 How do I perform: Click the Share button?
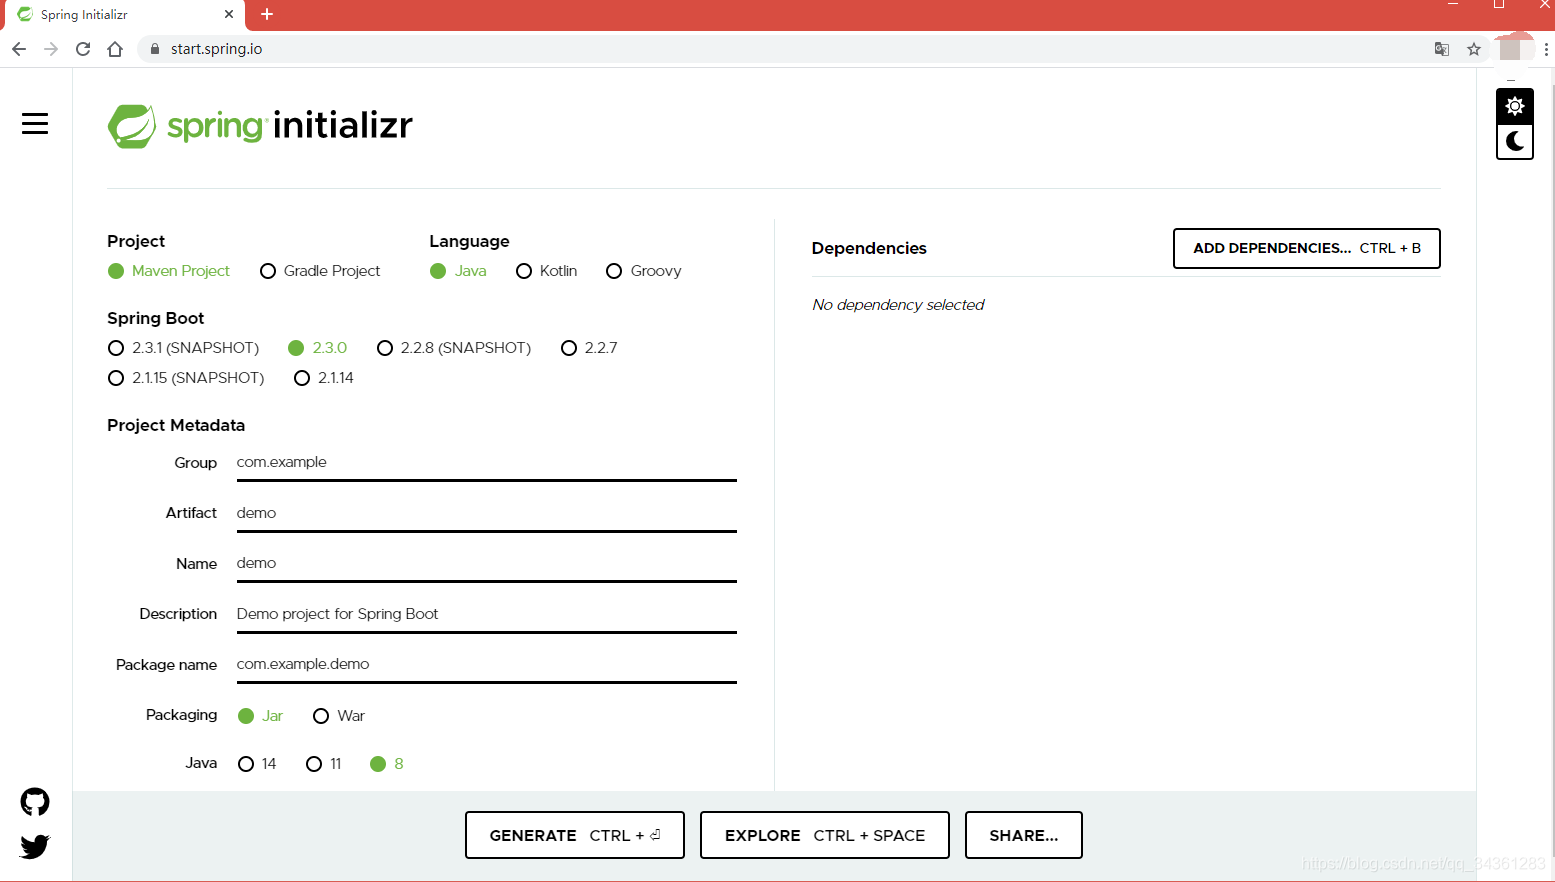(x=1024, y=835)
